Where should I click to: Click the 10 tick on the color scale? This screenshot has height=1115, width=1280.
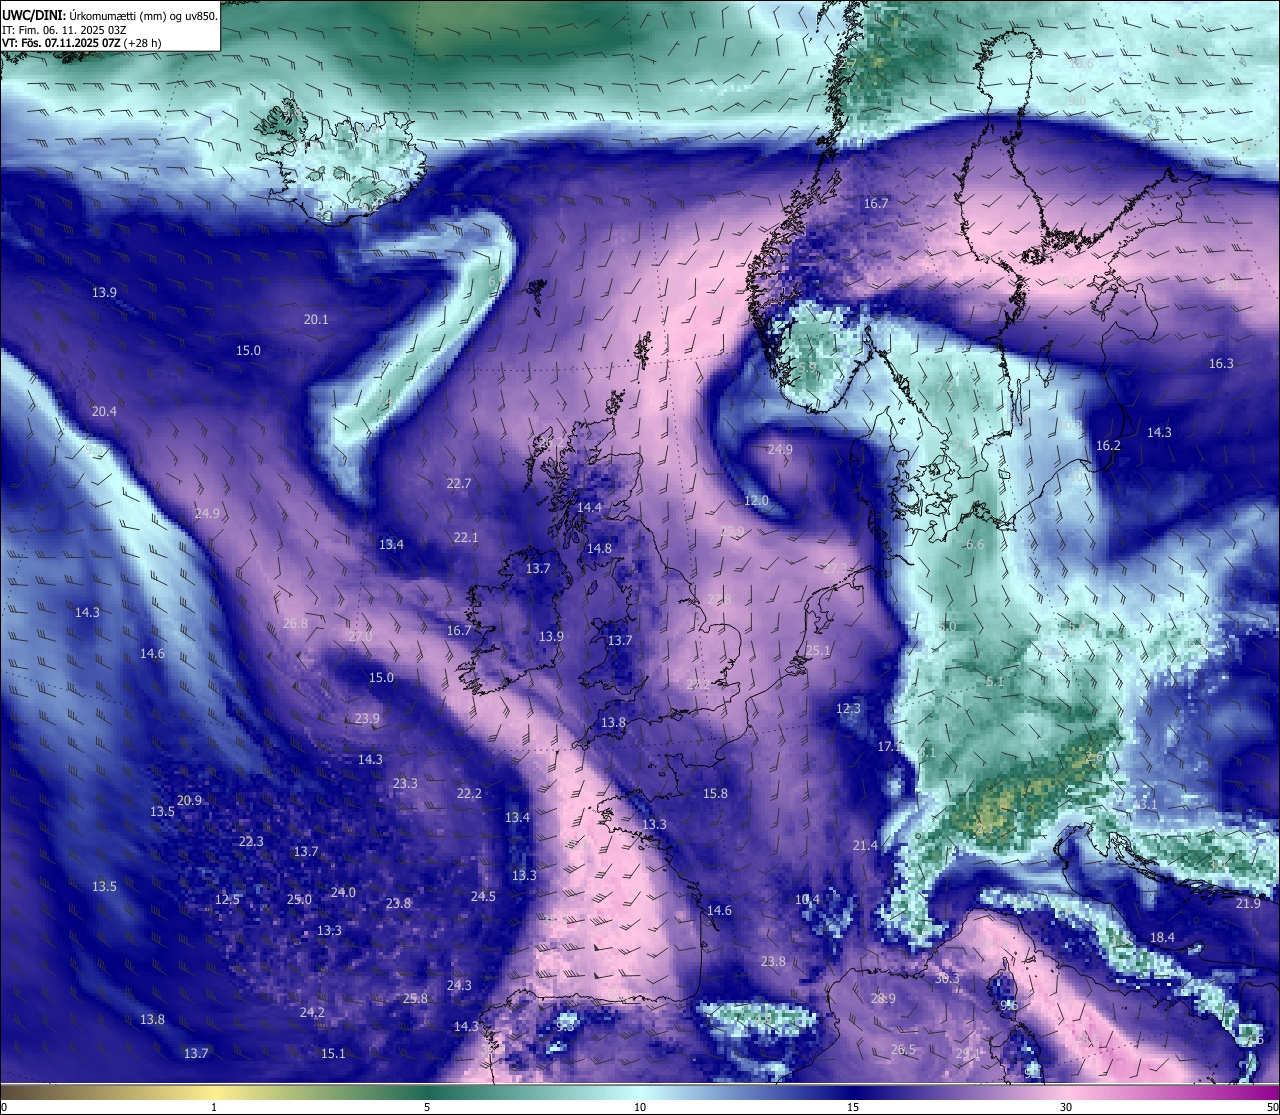[x=640, y=1107]
